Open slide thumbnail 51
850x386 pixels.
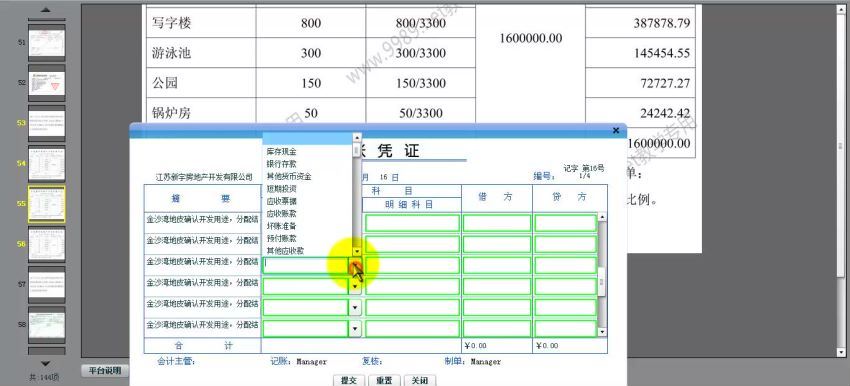pyautogui.click(x=47, y=42)
